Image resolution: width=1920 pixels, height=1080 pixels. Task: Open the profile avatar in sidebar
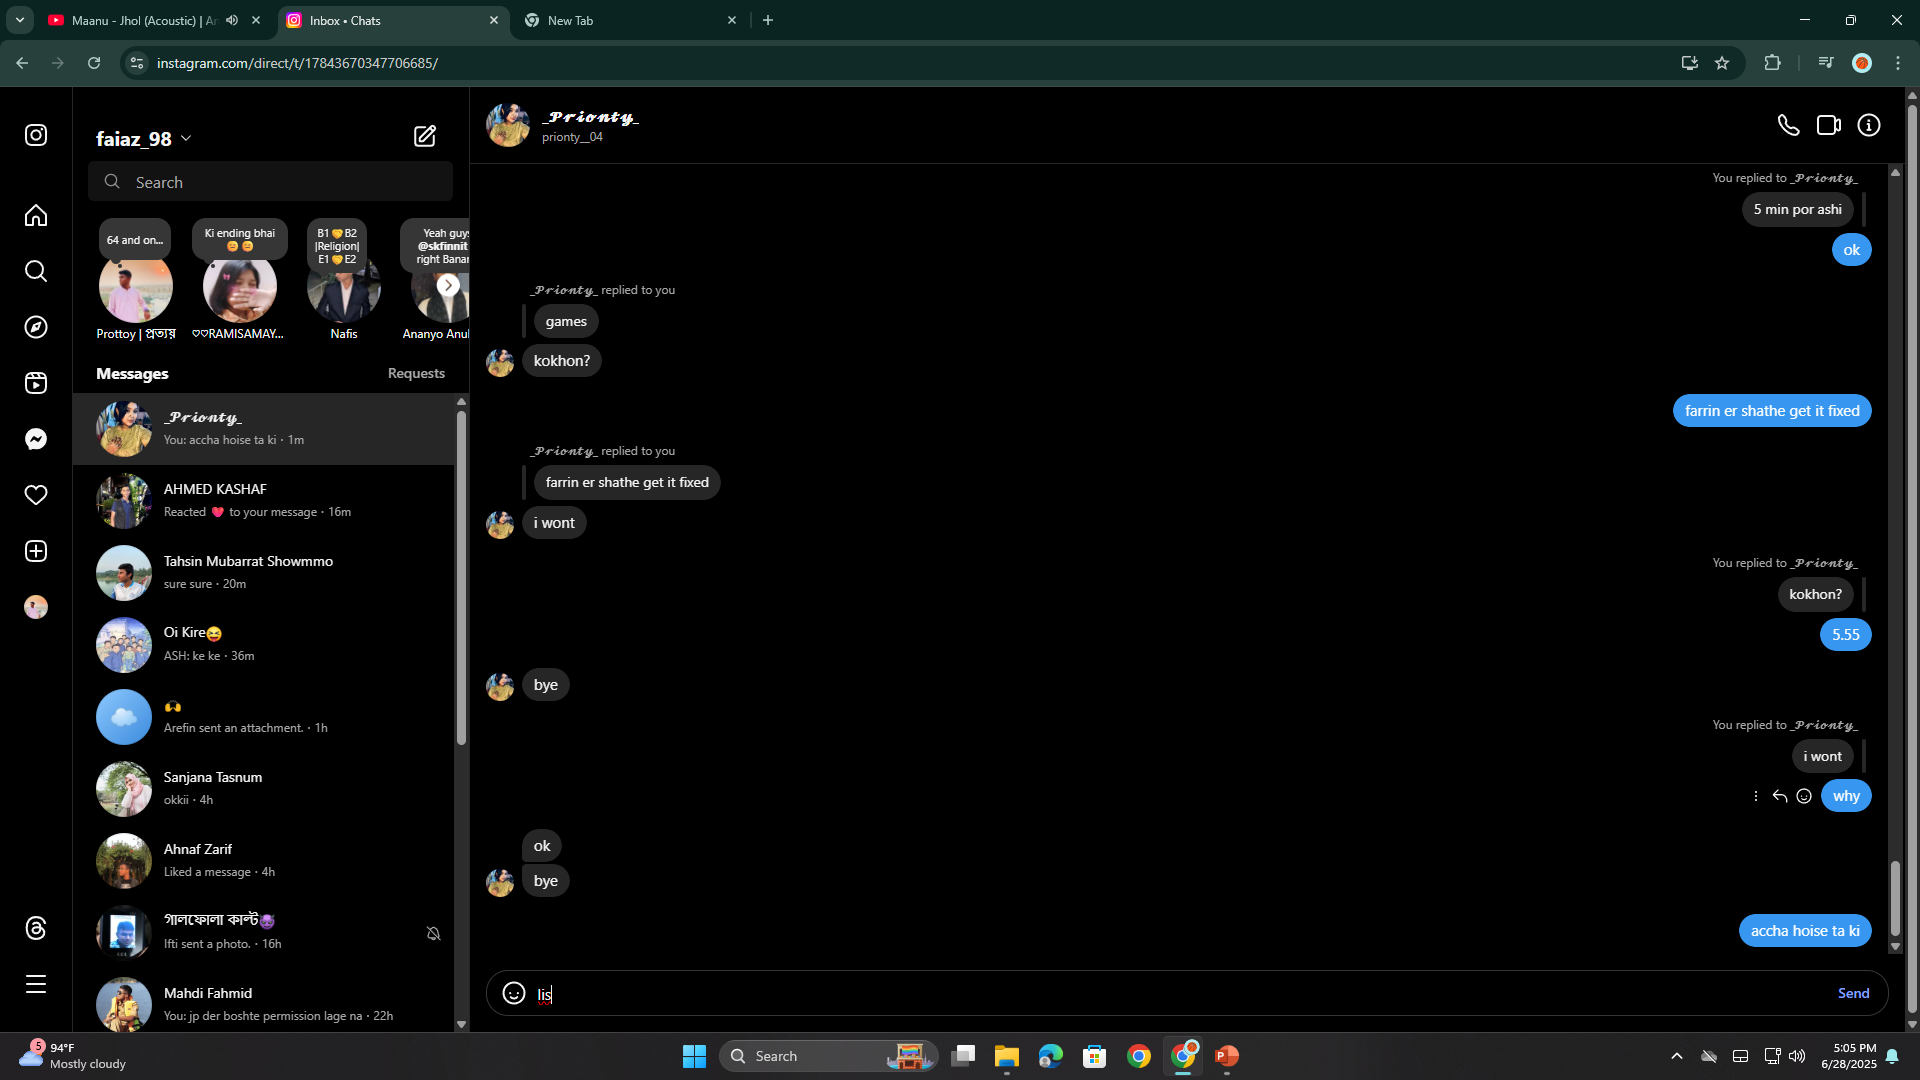36,607
